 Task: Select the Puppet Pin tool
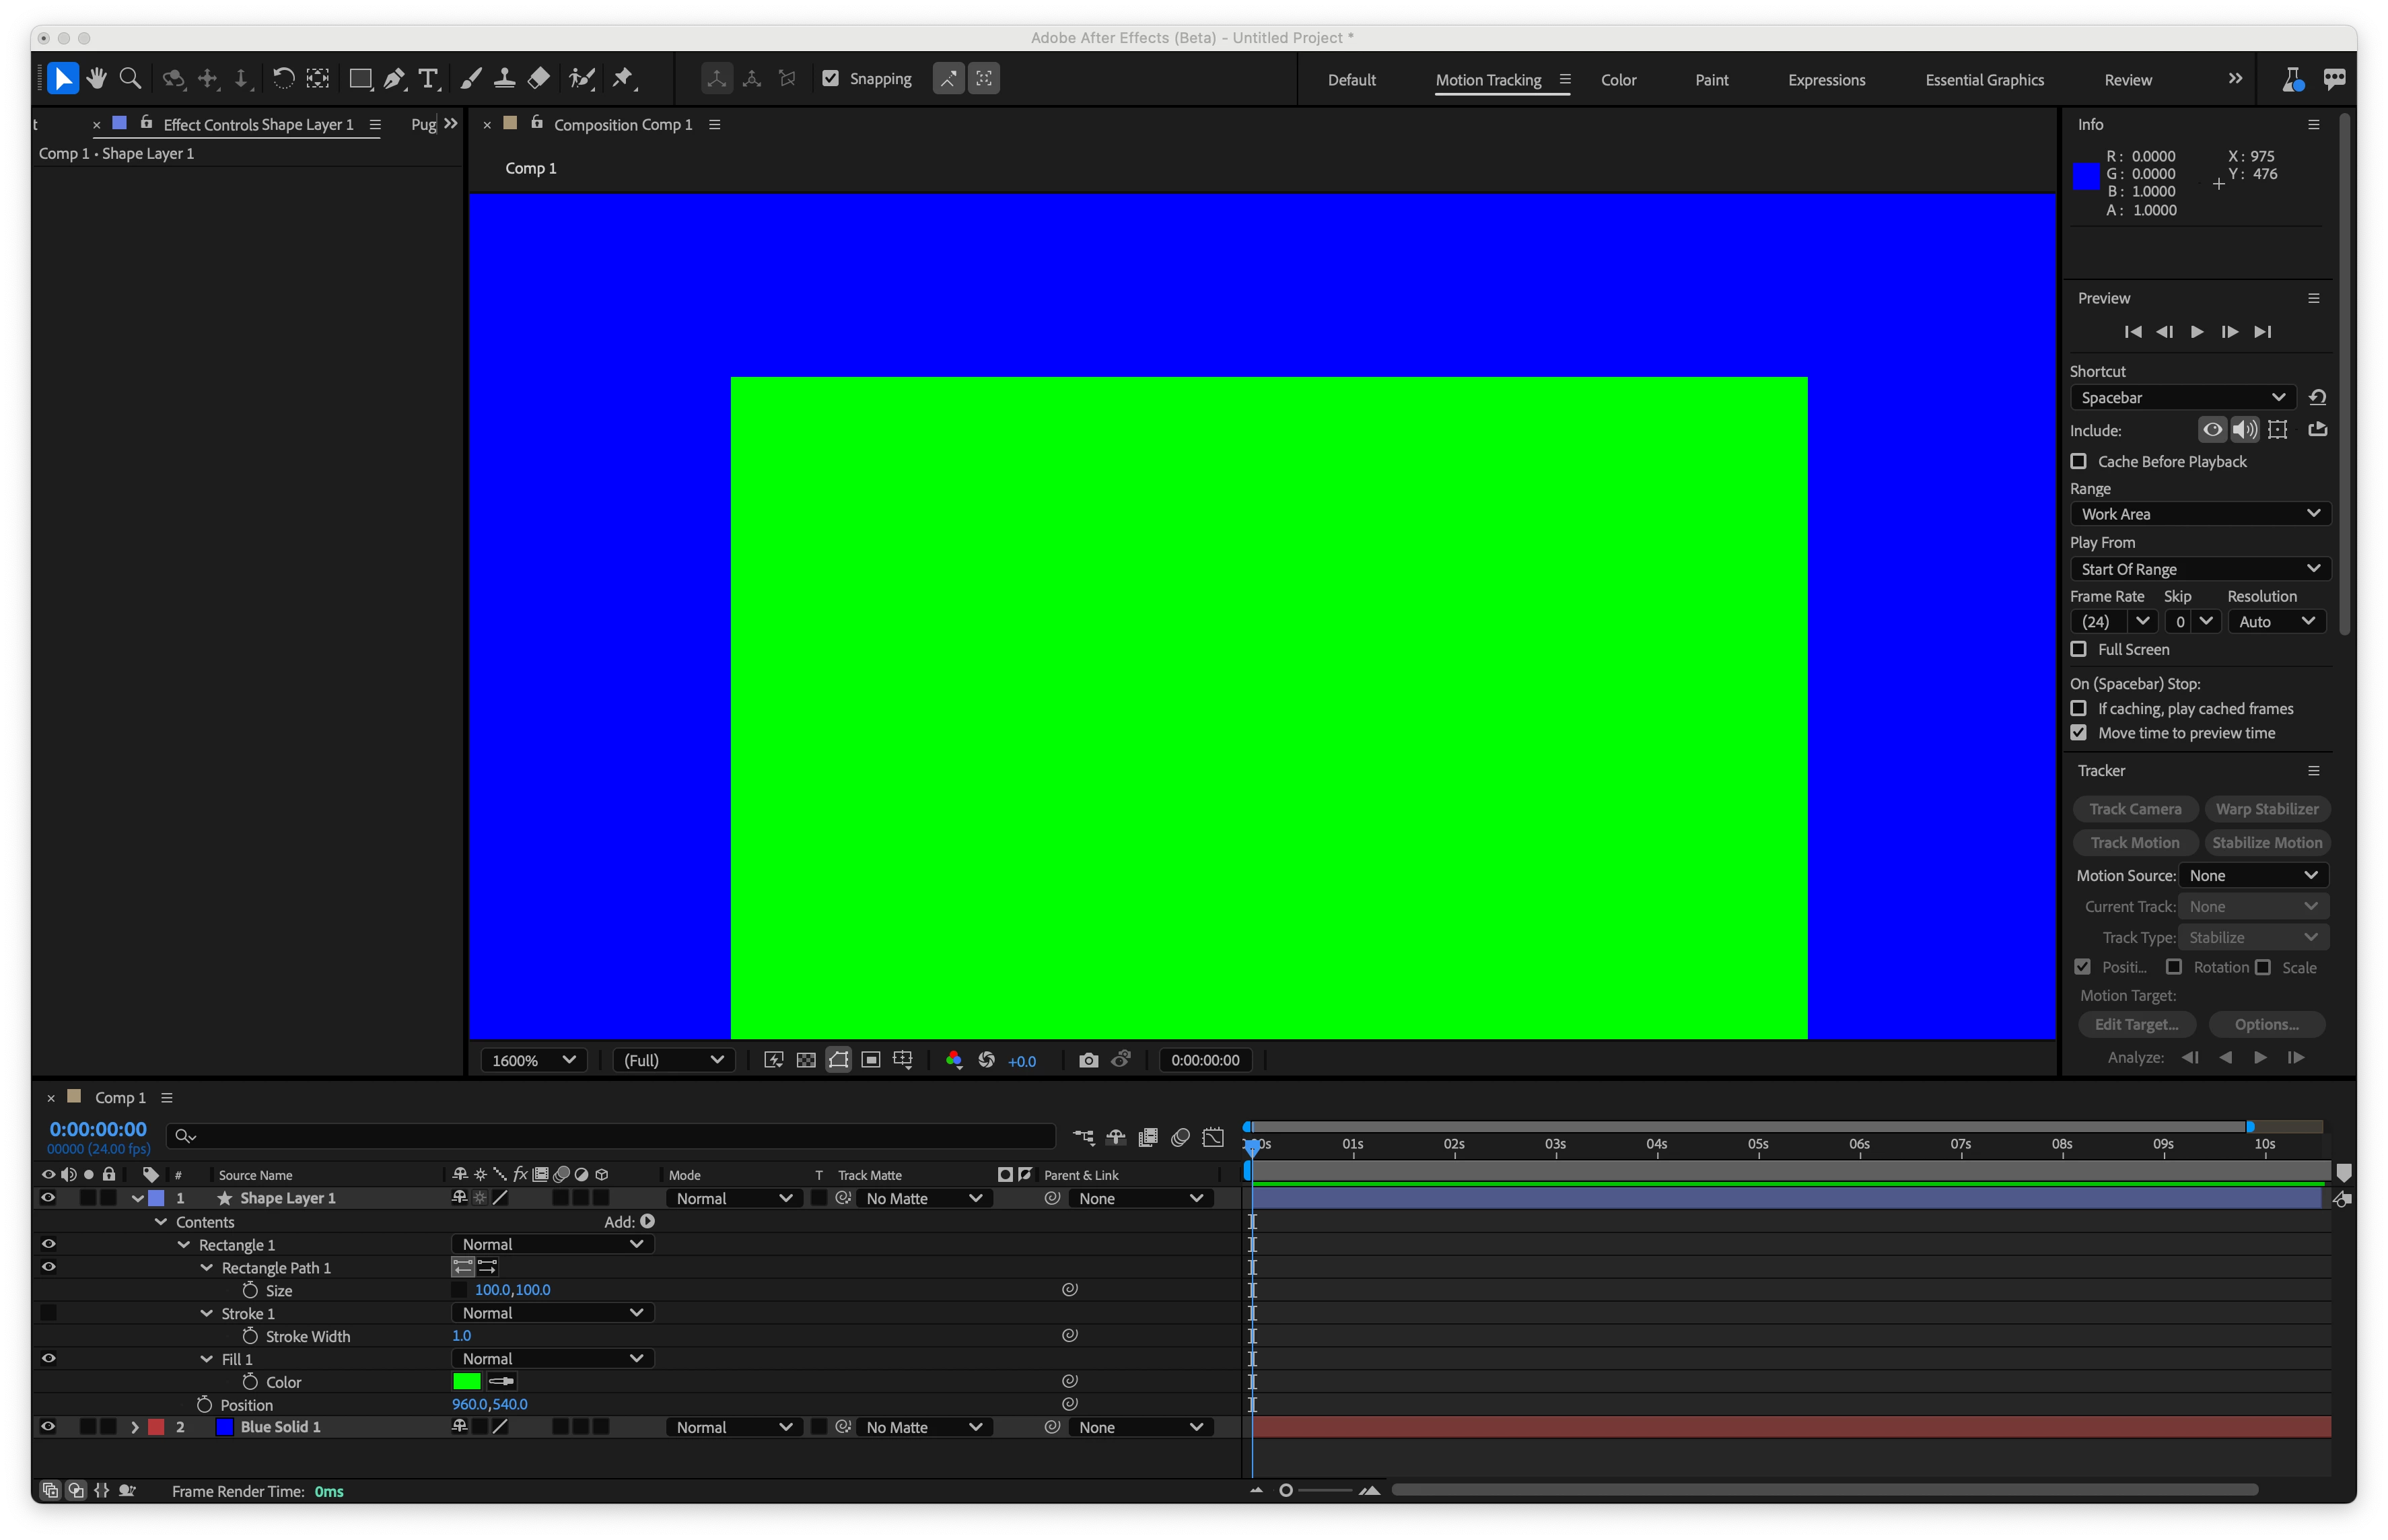624,79
